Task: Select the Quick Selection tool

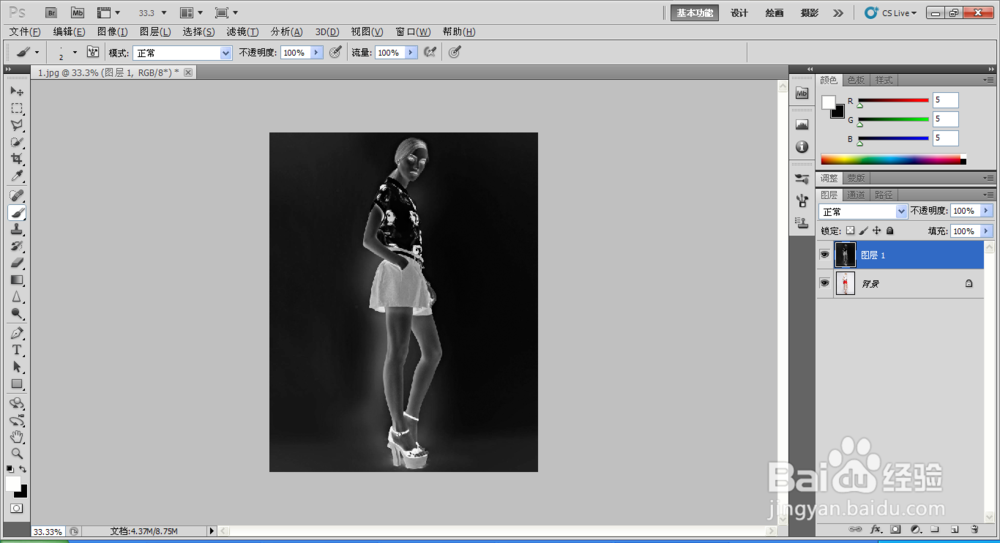Action: [x=17, y=142]
